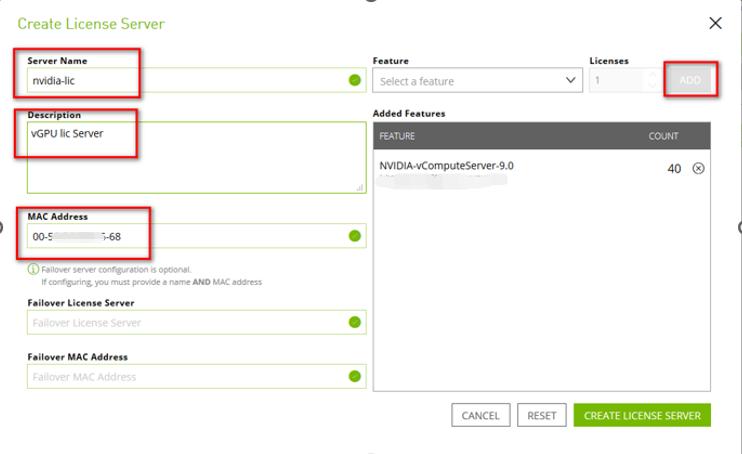Click the Licenses count stepper

pos(653,80)
